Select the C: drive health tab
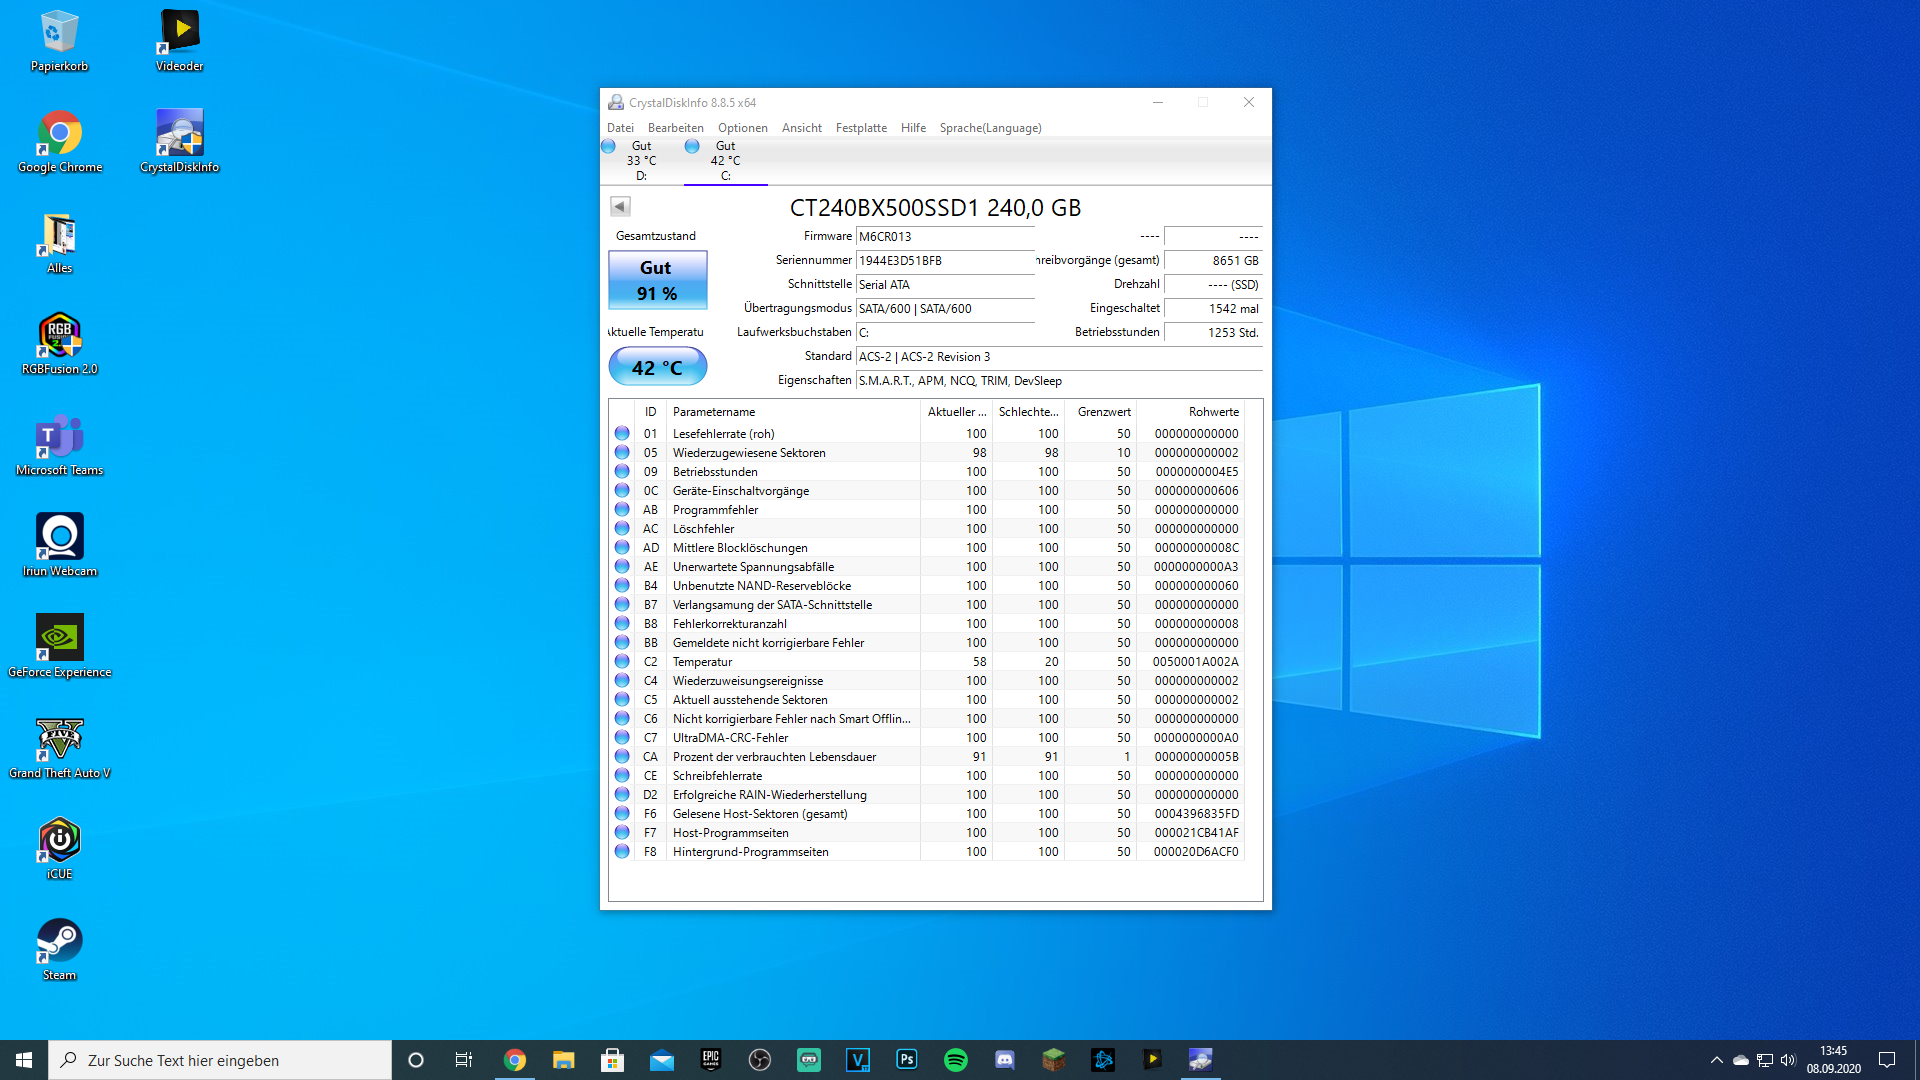Image resolution: width=1920 pixels, height=1080 pixels. (x=725, y=161)
